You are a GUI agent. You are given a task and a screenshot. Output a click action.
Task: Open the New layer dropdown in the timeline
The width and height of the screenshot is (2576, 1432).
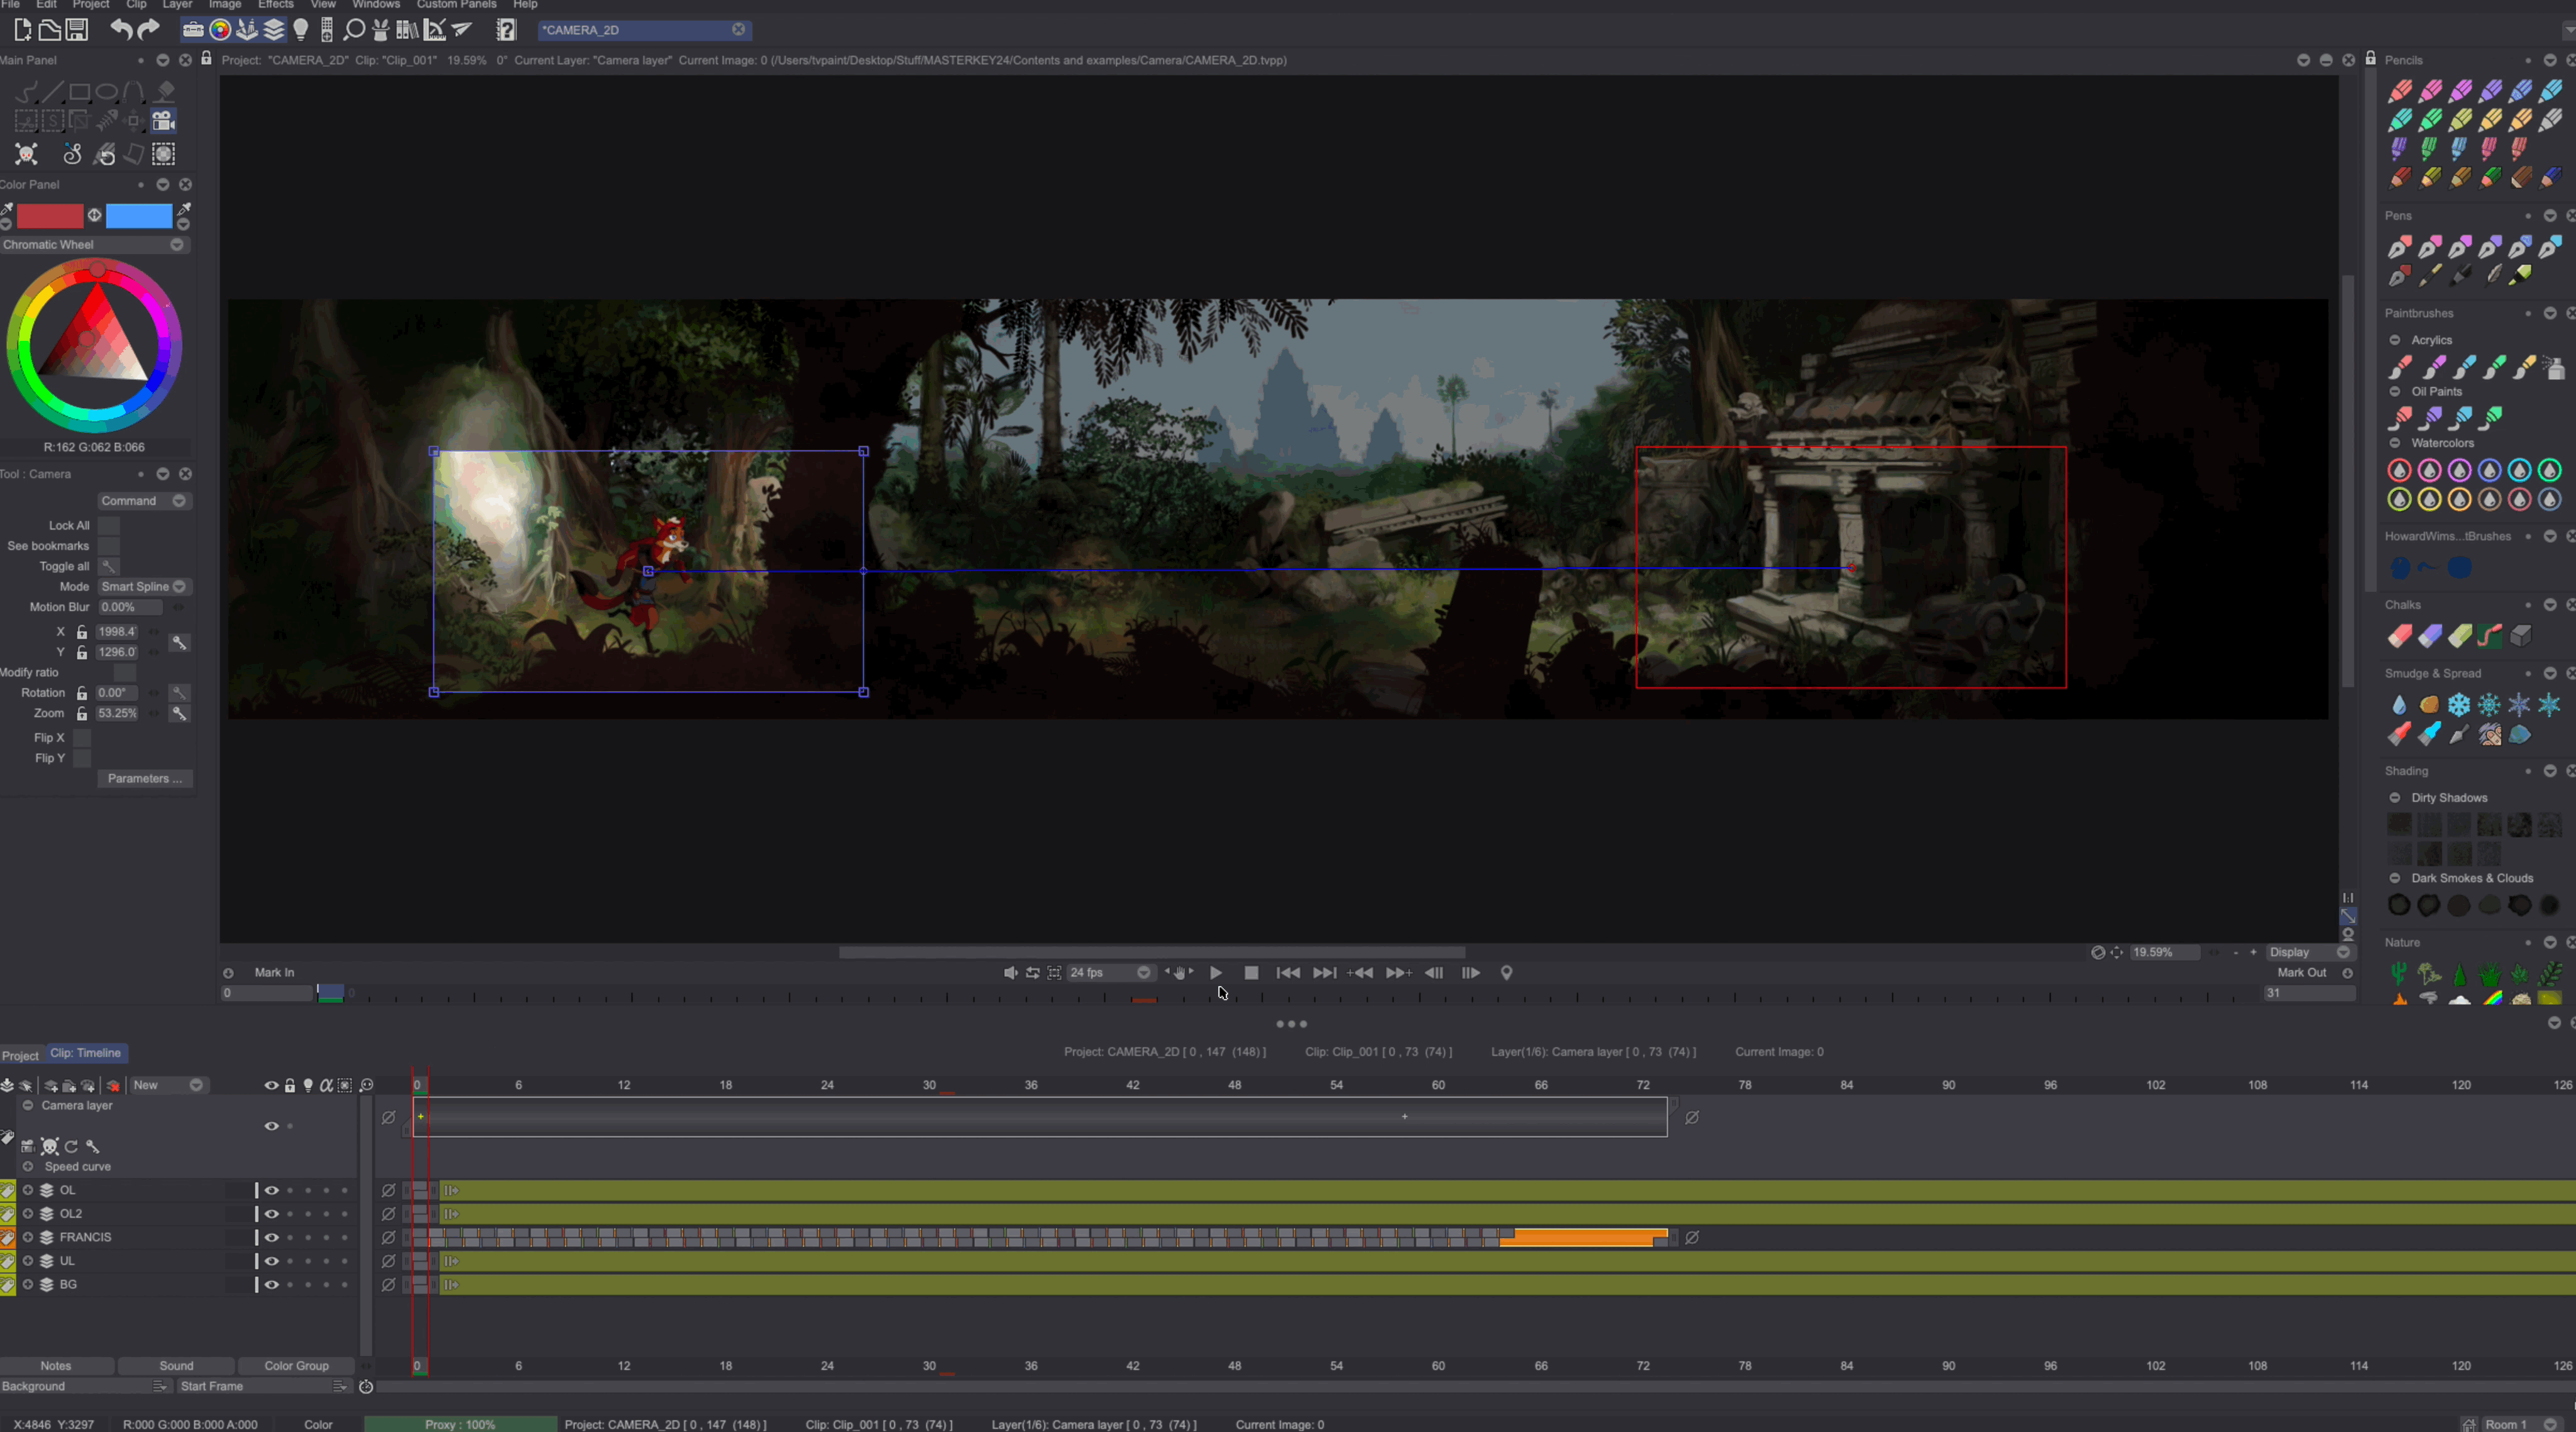[168, 1085]
